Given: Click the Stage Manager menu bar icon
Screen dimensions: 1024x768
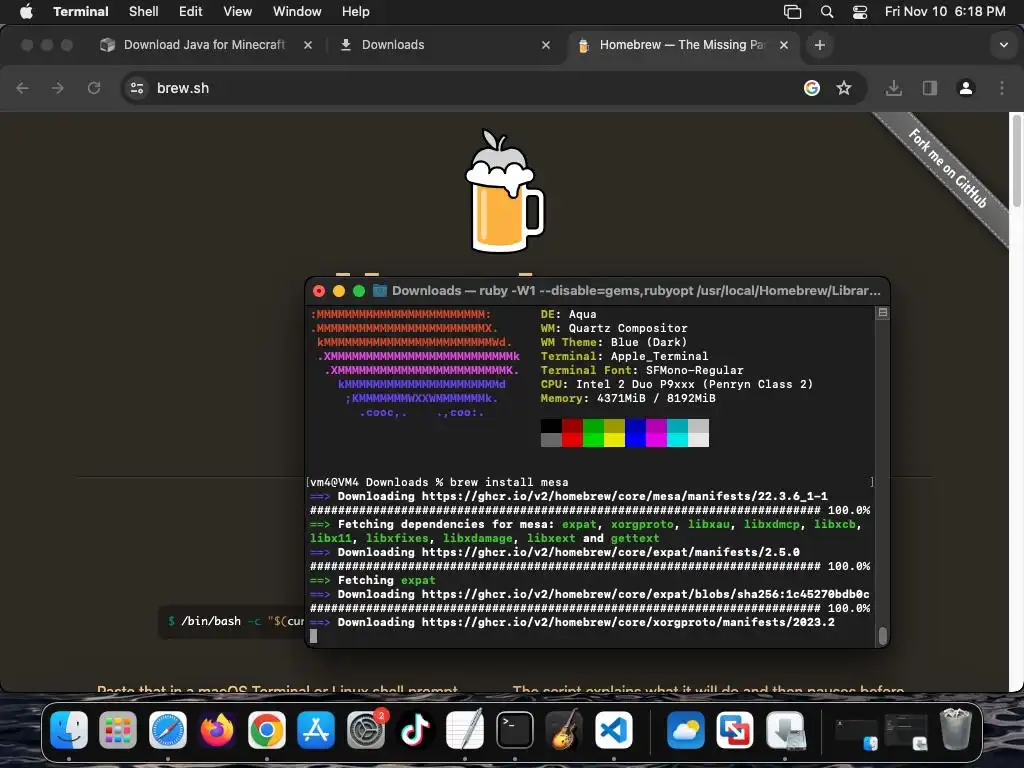Looking at the screenshot, I should click(x=792, y=12).
